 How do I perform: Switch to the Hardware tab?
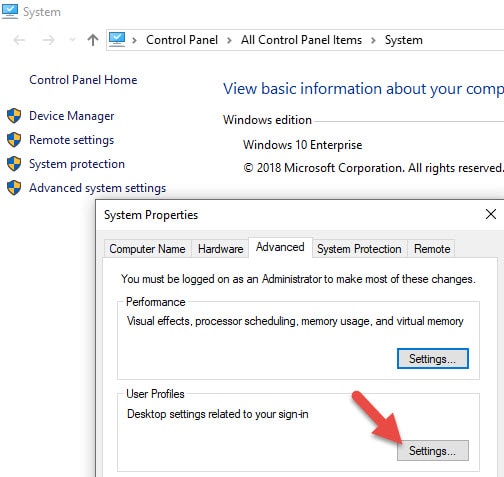click(x=220, y=249)
